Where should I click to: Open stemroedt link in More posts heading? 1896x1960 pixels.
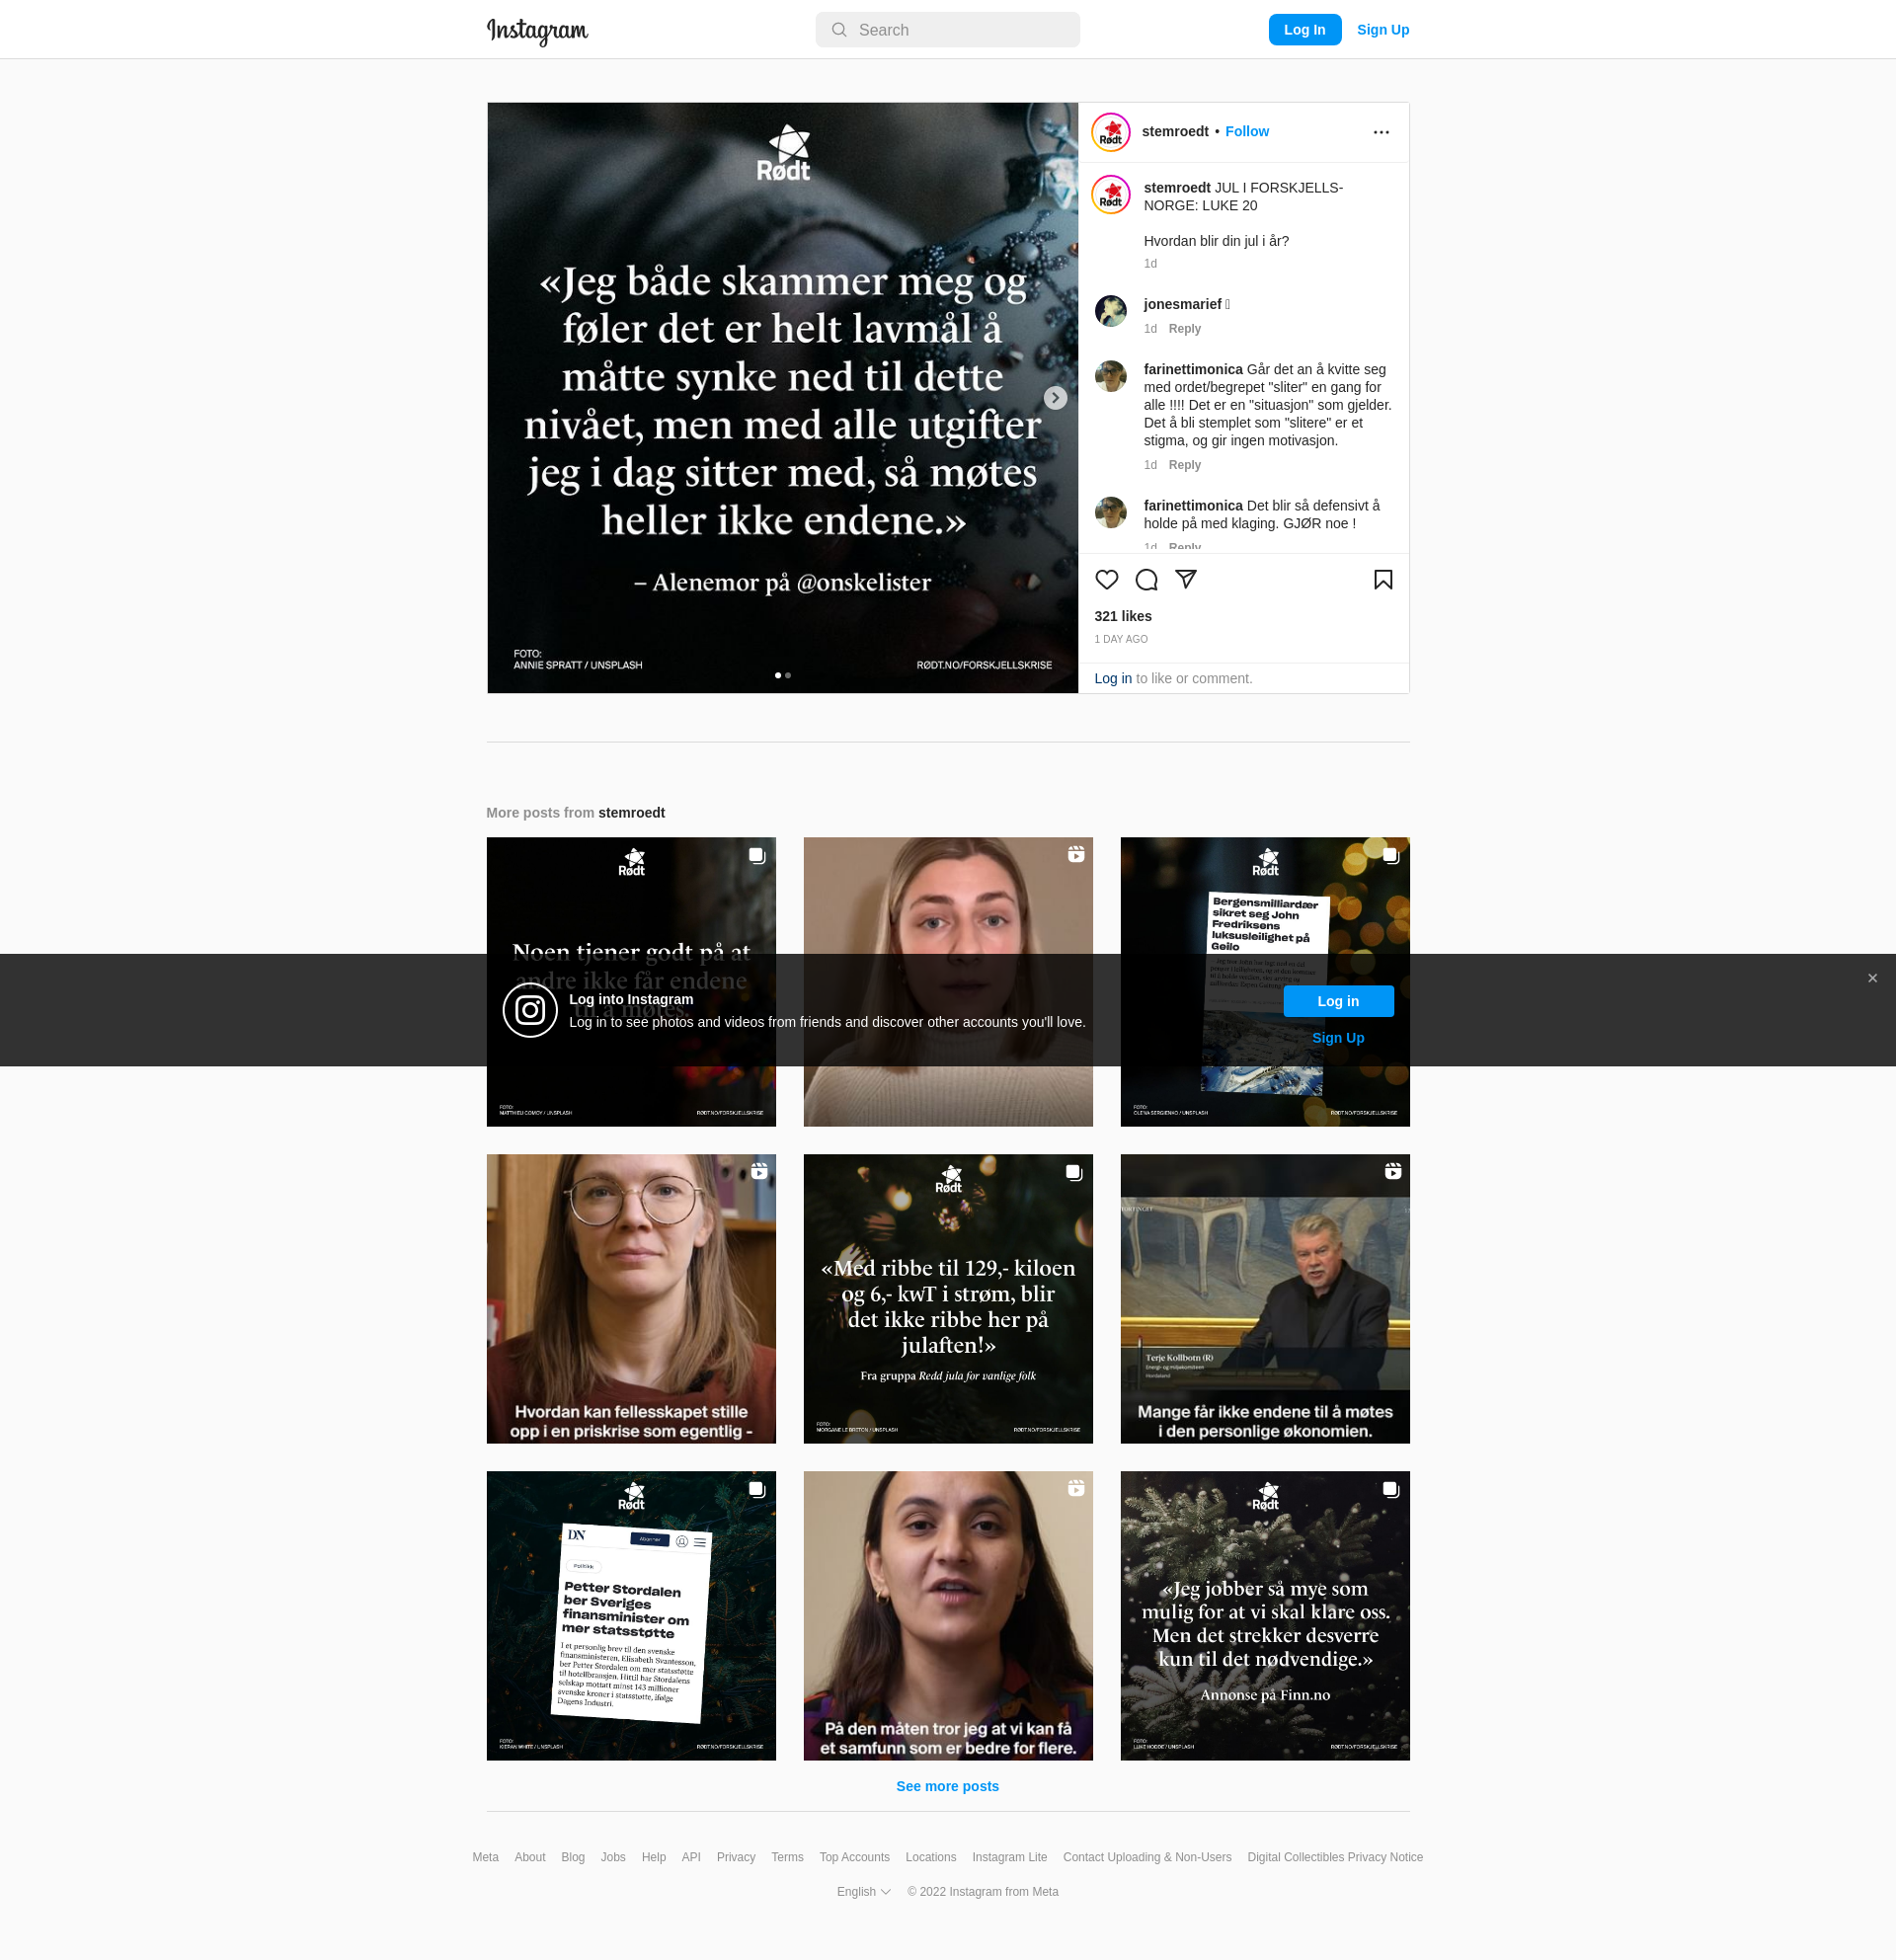pos(631,813)
